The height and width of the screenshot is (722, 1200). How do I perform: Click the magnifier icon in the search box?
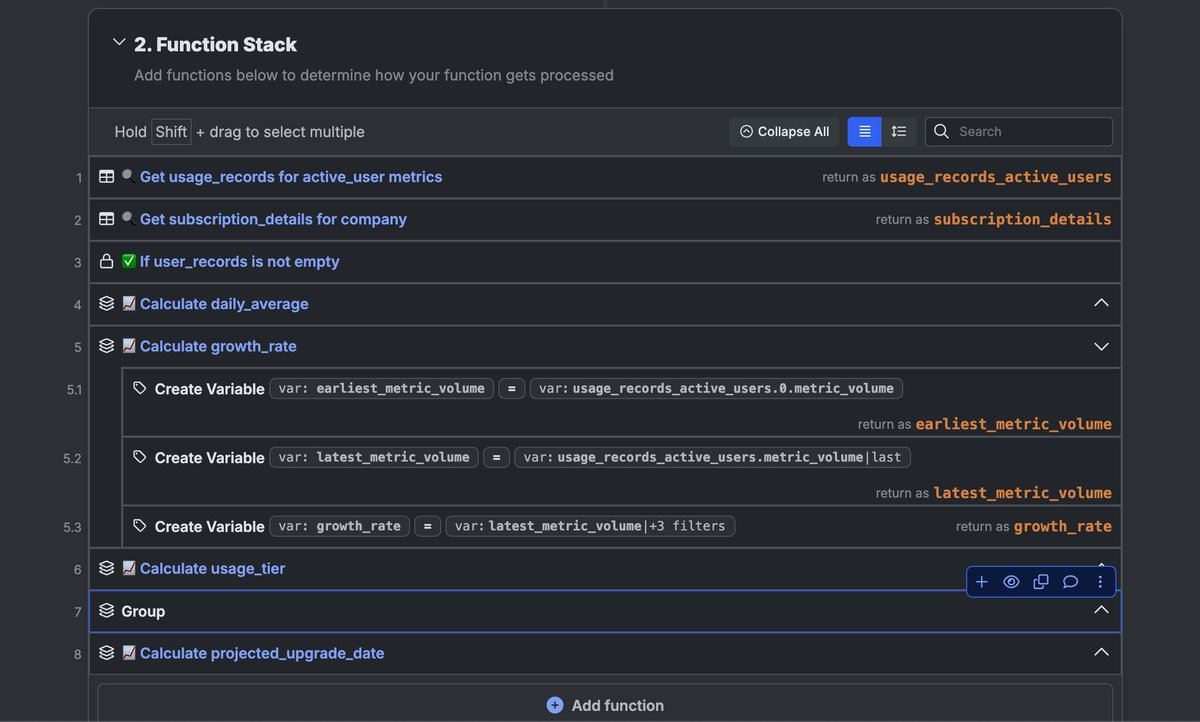tap(941, 131)
